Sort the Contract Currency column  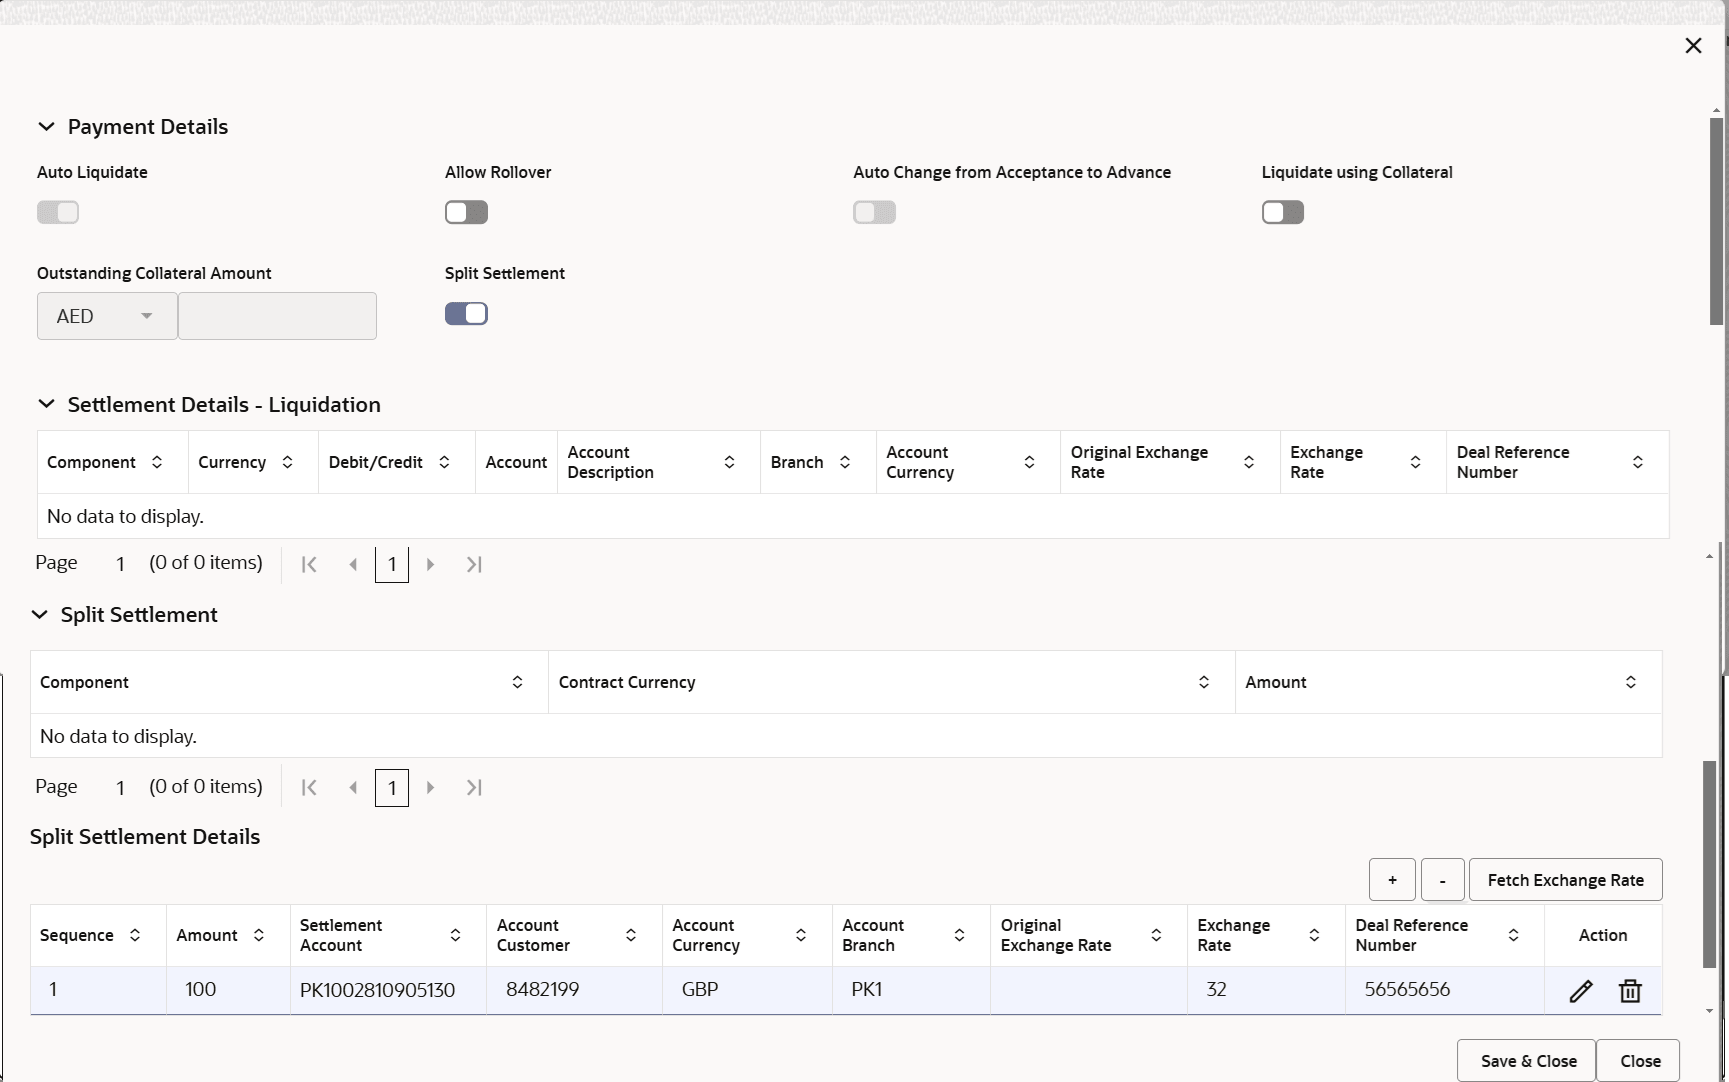pos(1204,682)
